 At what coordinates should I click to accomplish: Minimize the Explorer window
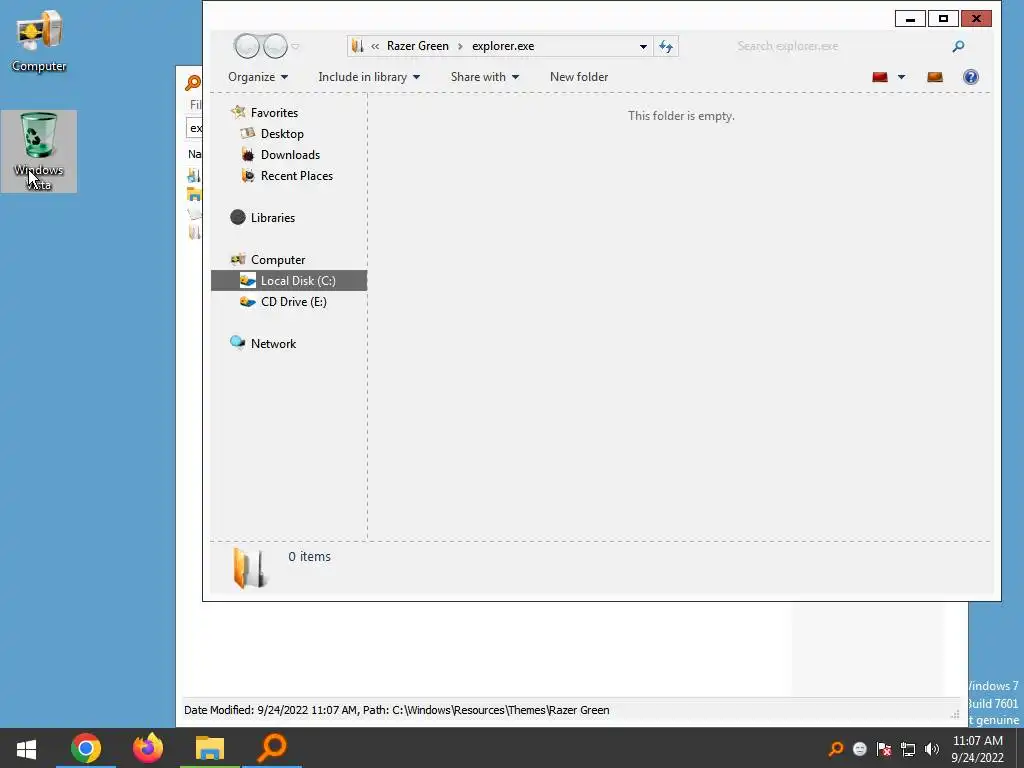910,19
